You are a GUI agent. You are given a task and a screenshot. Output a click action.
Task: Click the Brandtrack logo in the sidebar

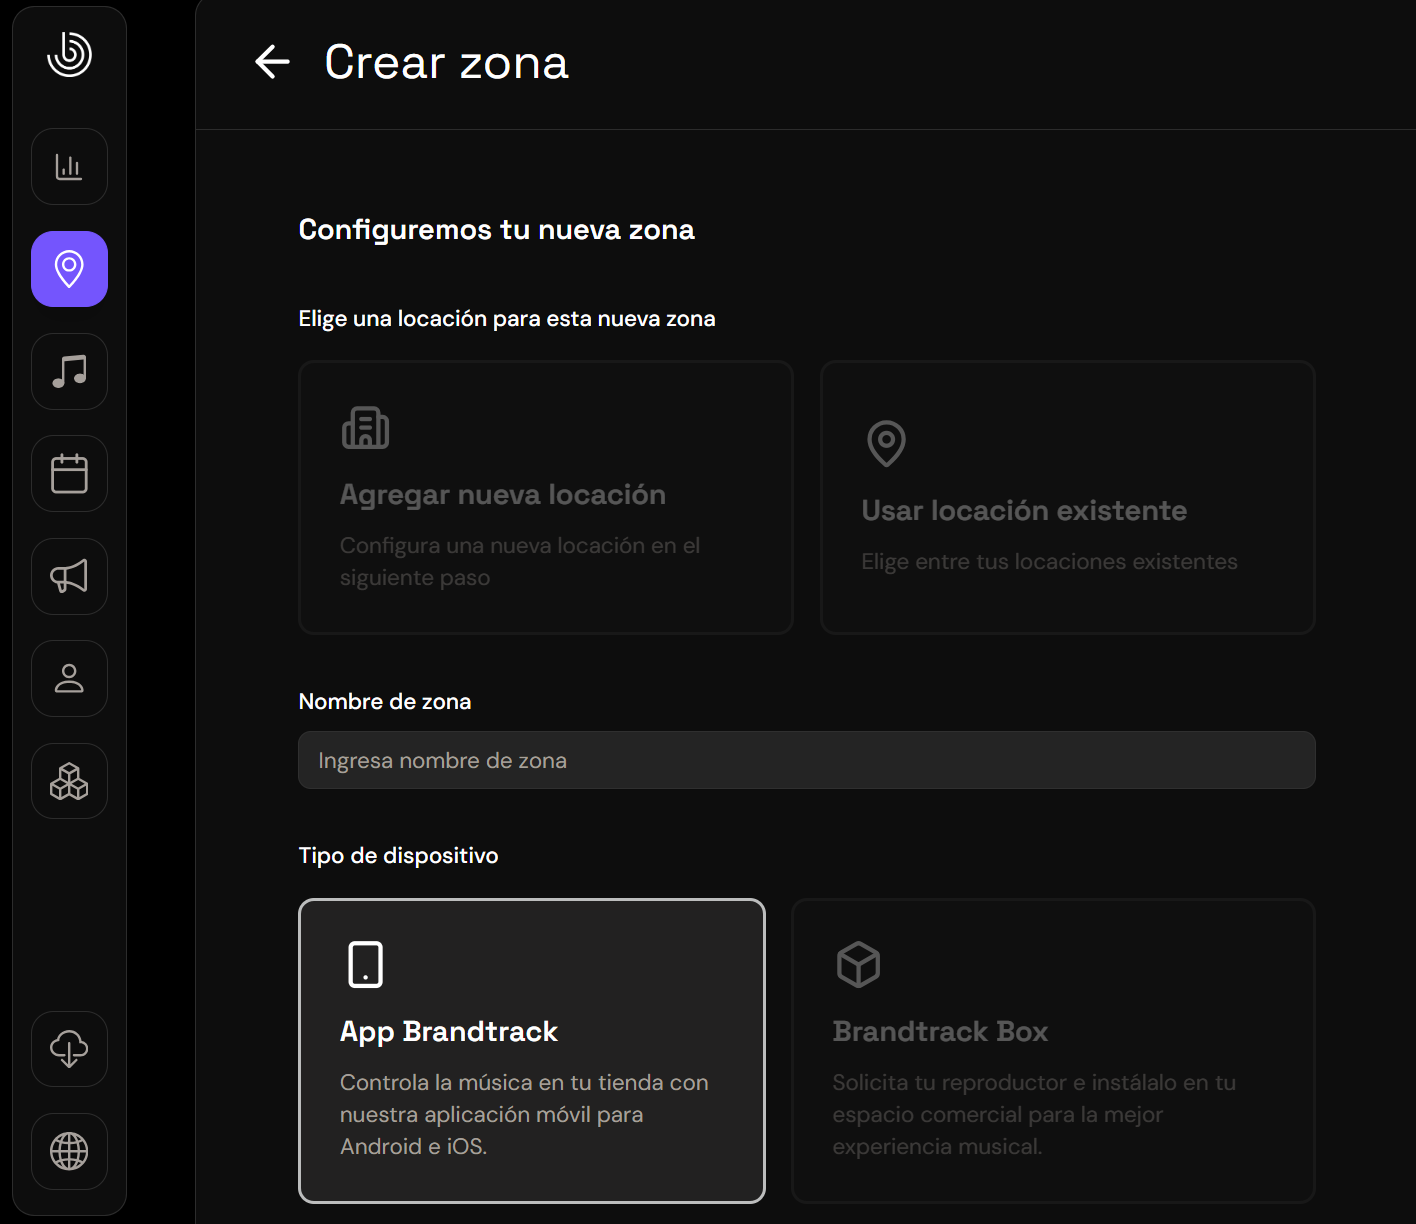(x=69, y=54)
